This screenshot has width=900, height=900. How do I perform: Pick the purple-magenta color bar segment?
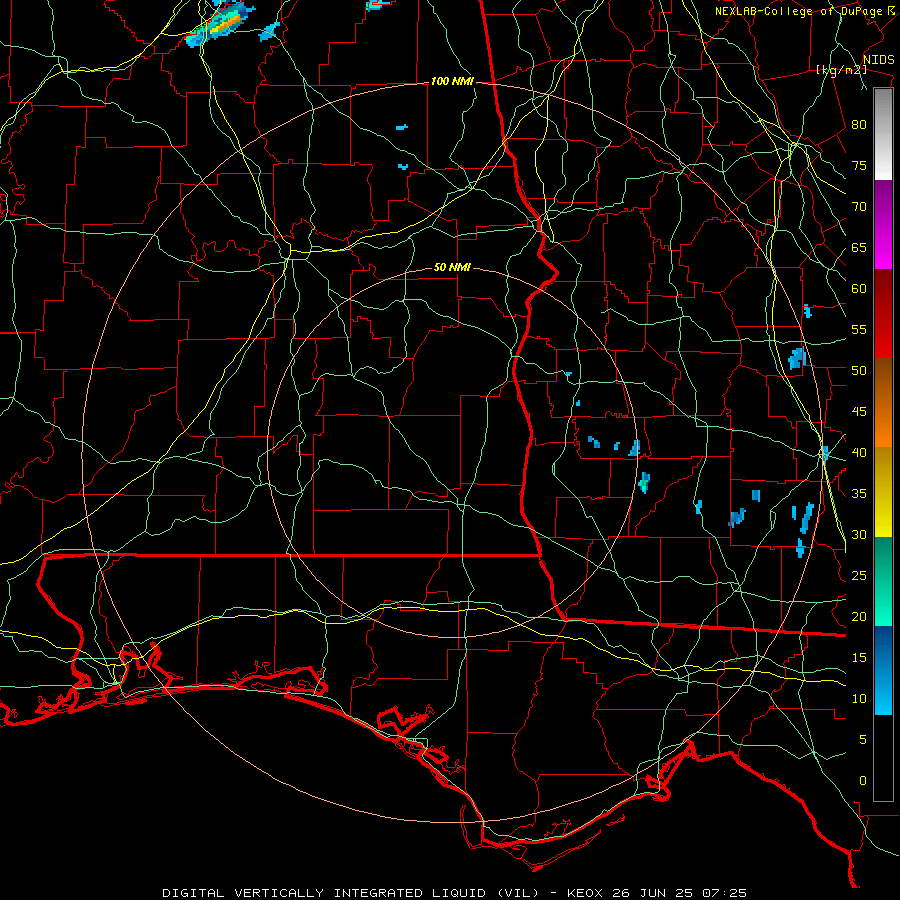coord(883,225)
